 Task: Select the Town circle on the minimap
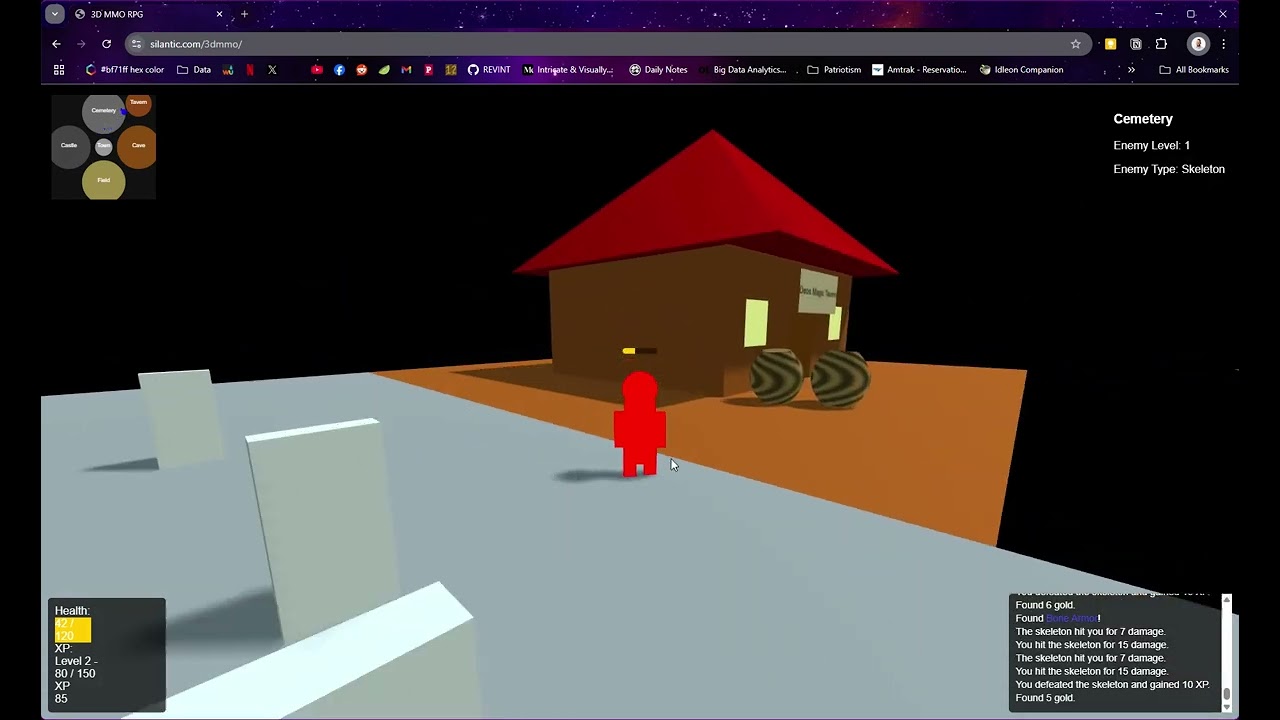coord(104,146)
